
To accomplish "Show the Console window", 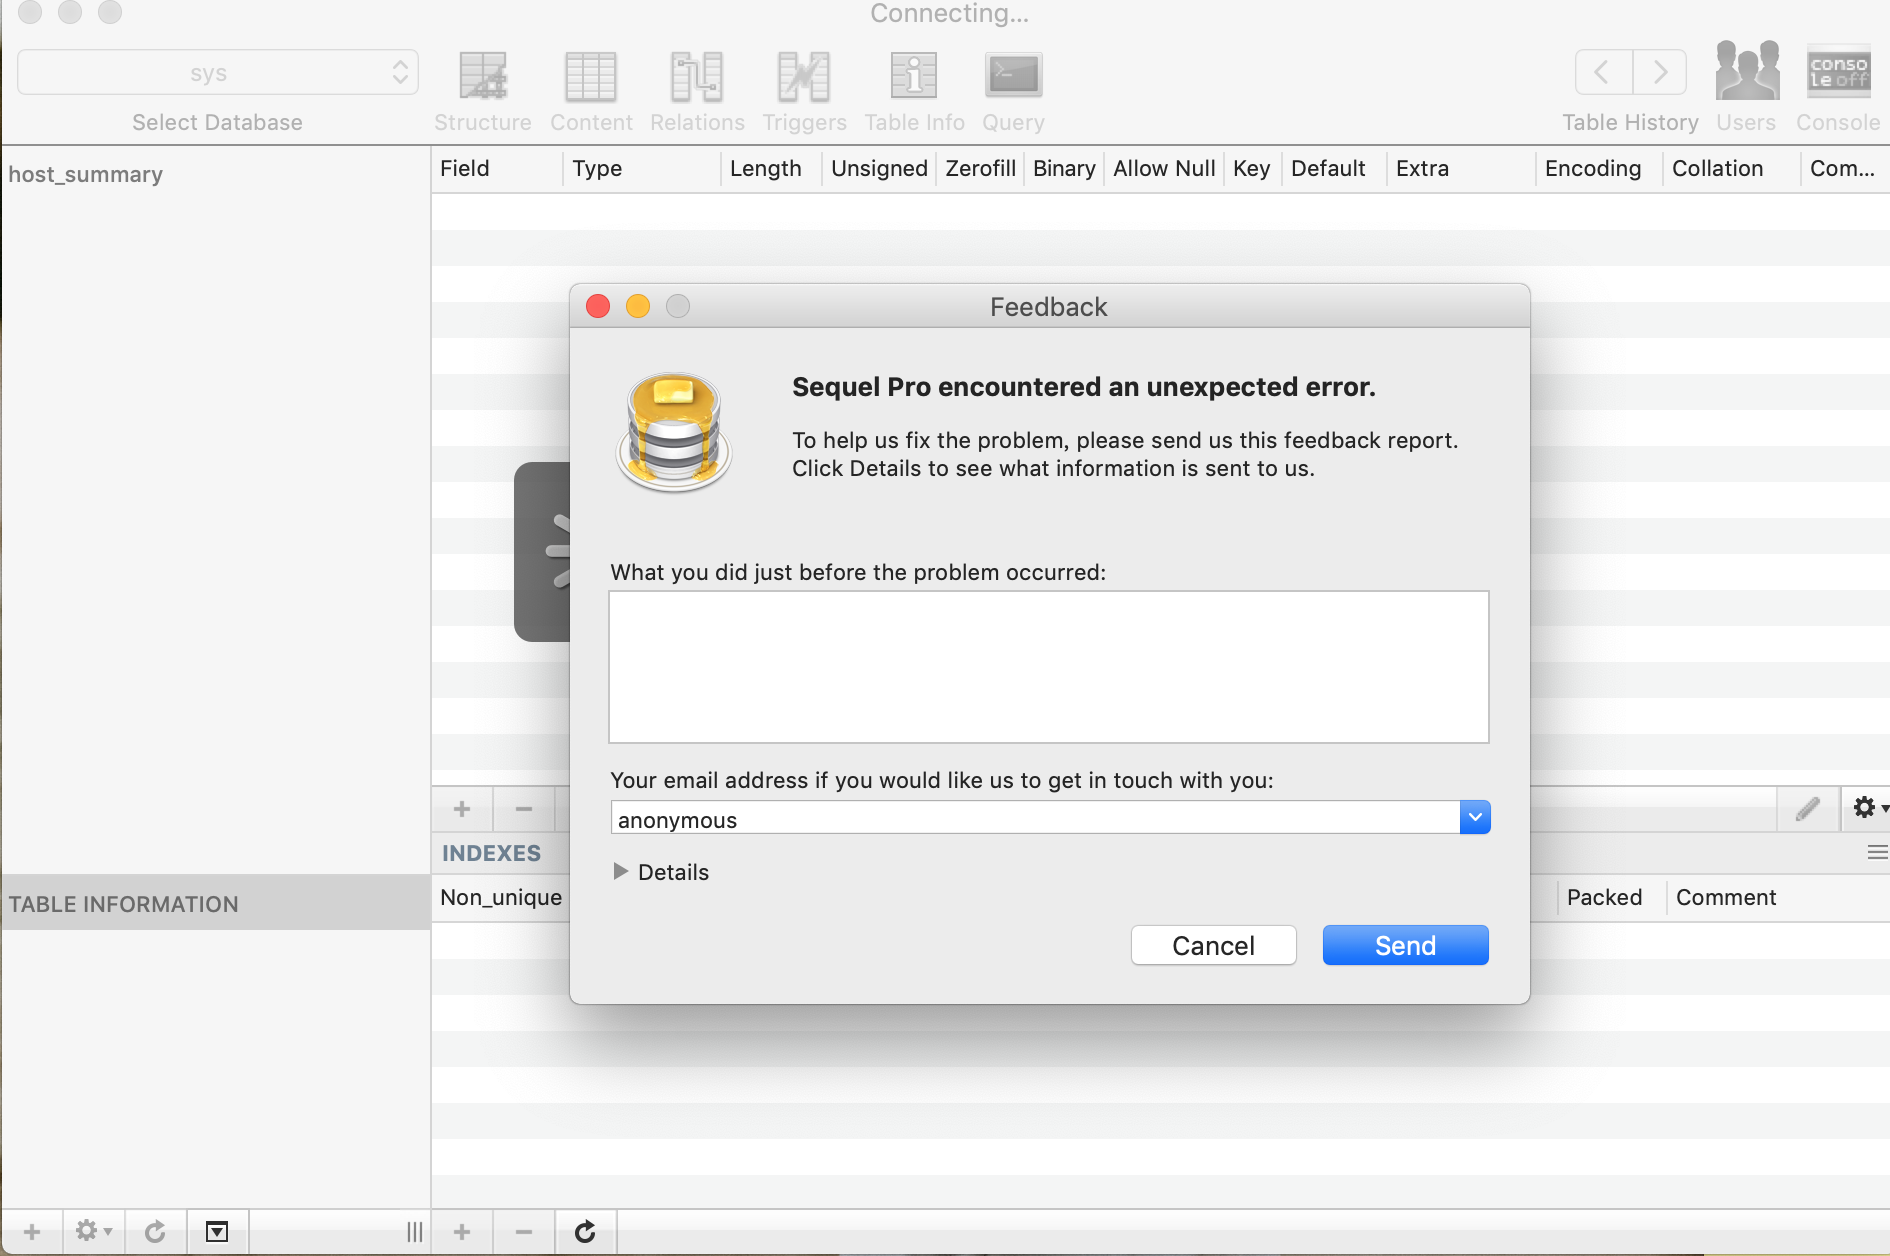I will click(x=1838, y=72).
